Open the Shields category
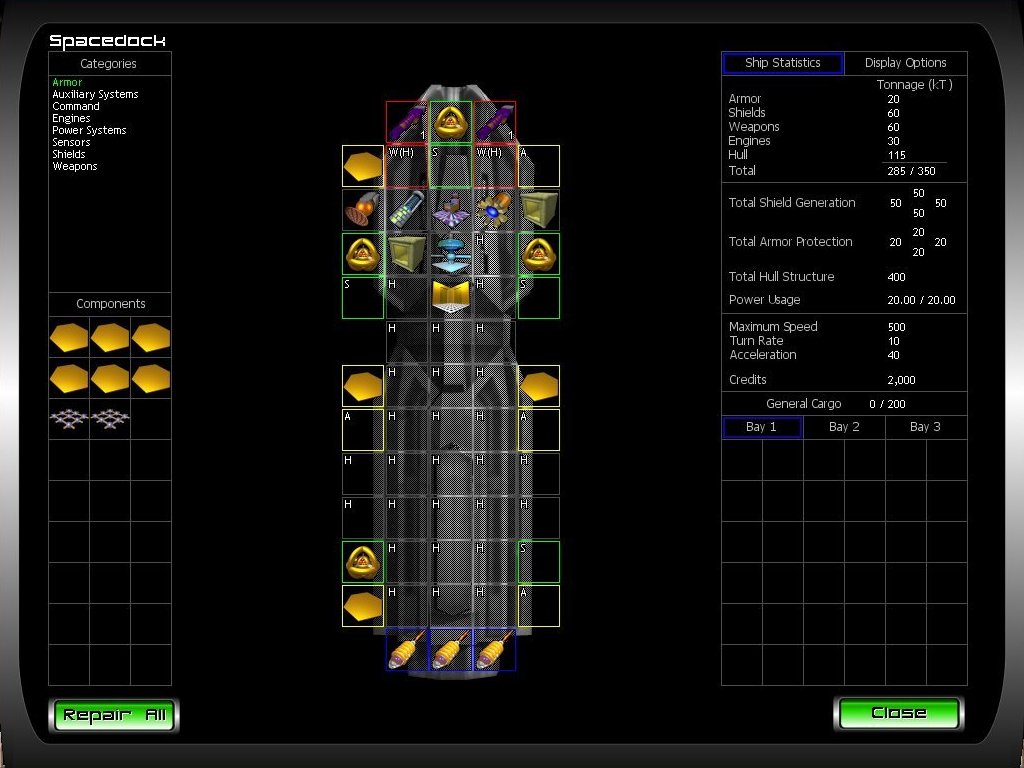Screen dimensions: 1024x768 click(x=69, y=155)
